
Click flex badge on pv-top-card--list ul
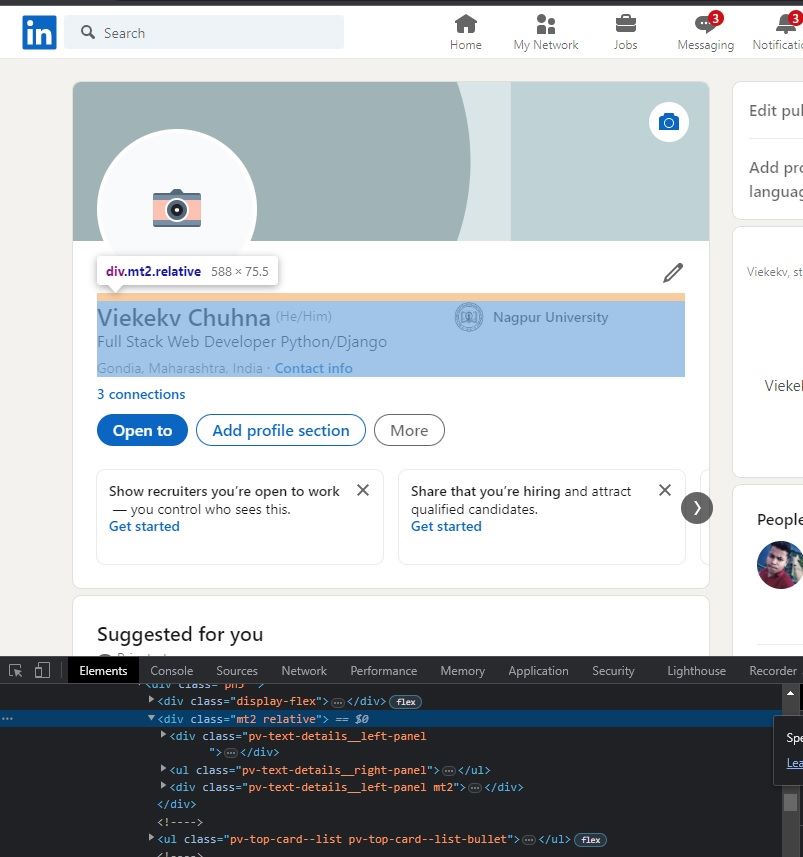(x=590, y=840)
